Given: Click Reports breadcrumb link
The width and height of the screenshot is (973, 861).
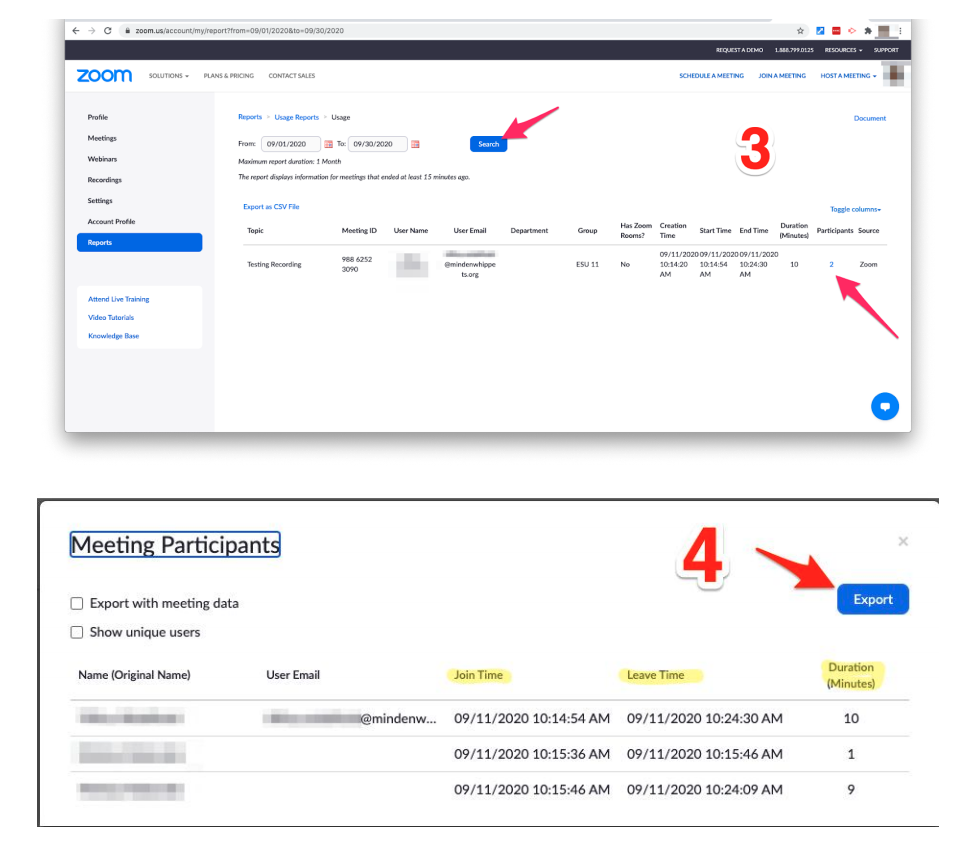Looking at the screenshot, I should click(x=250, y=117).
